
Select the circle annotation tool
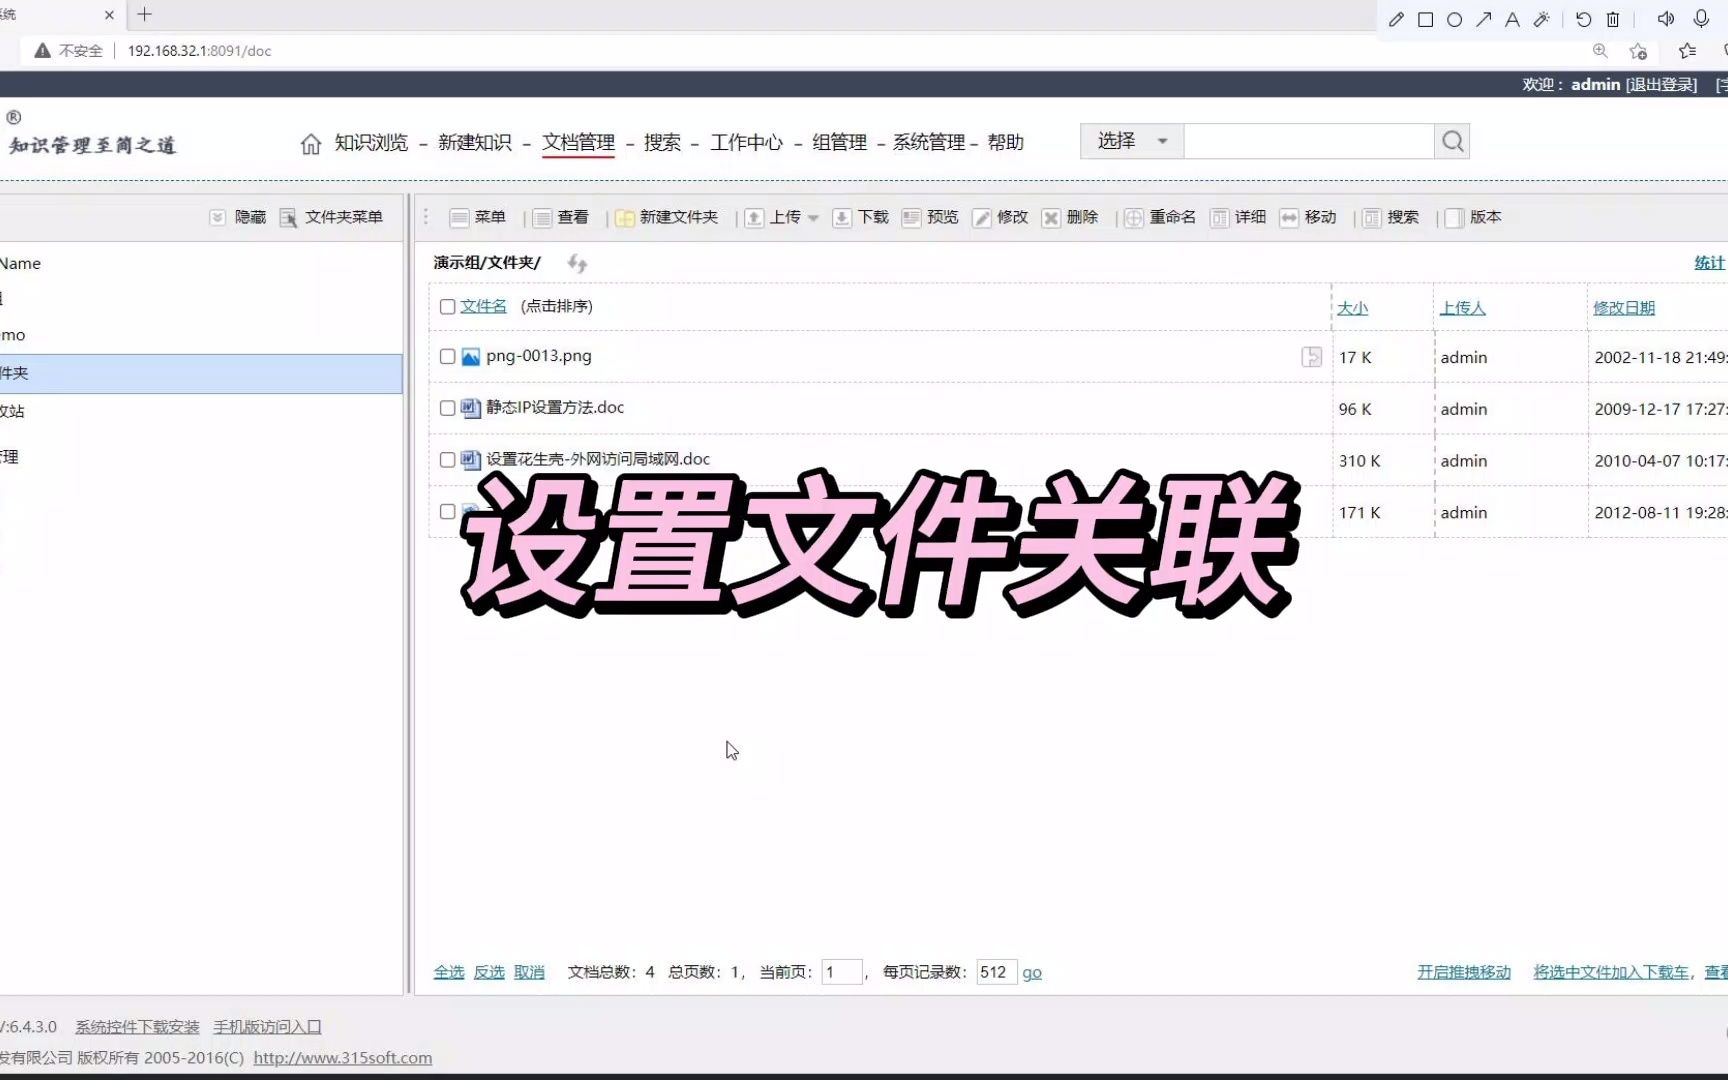tap(1454, 19)
